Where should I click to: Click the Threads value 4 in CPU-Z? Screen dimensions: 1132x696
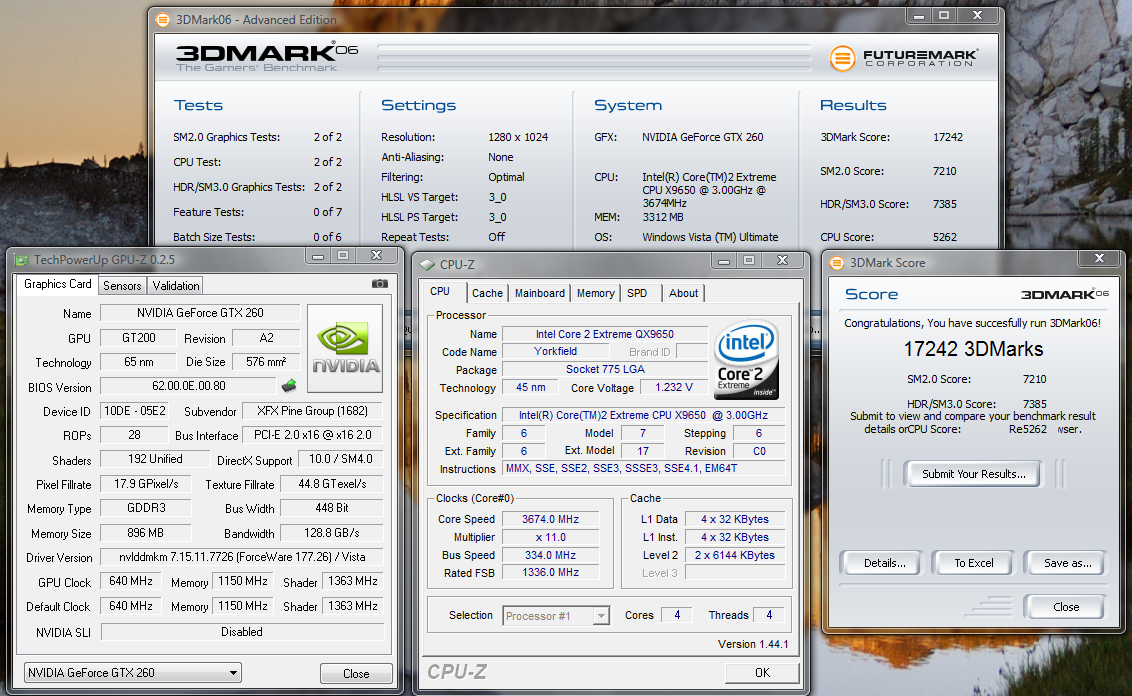point(769,615)
